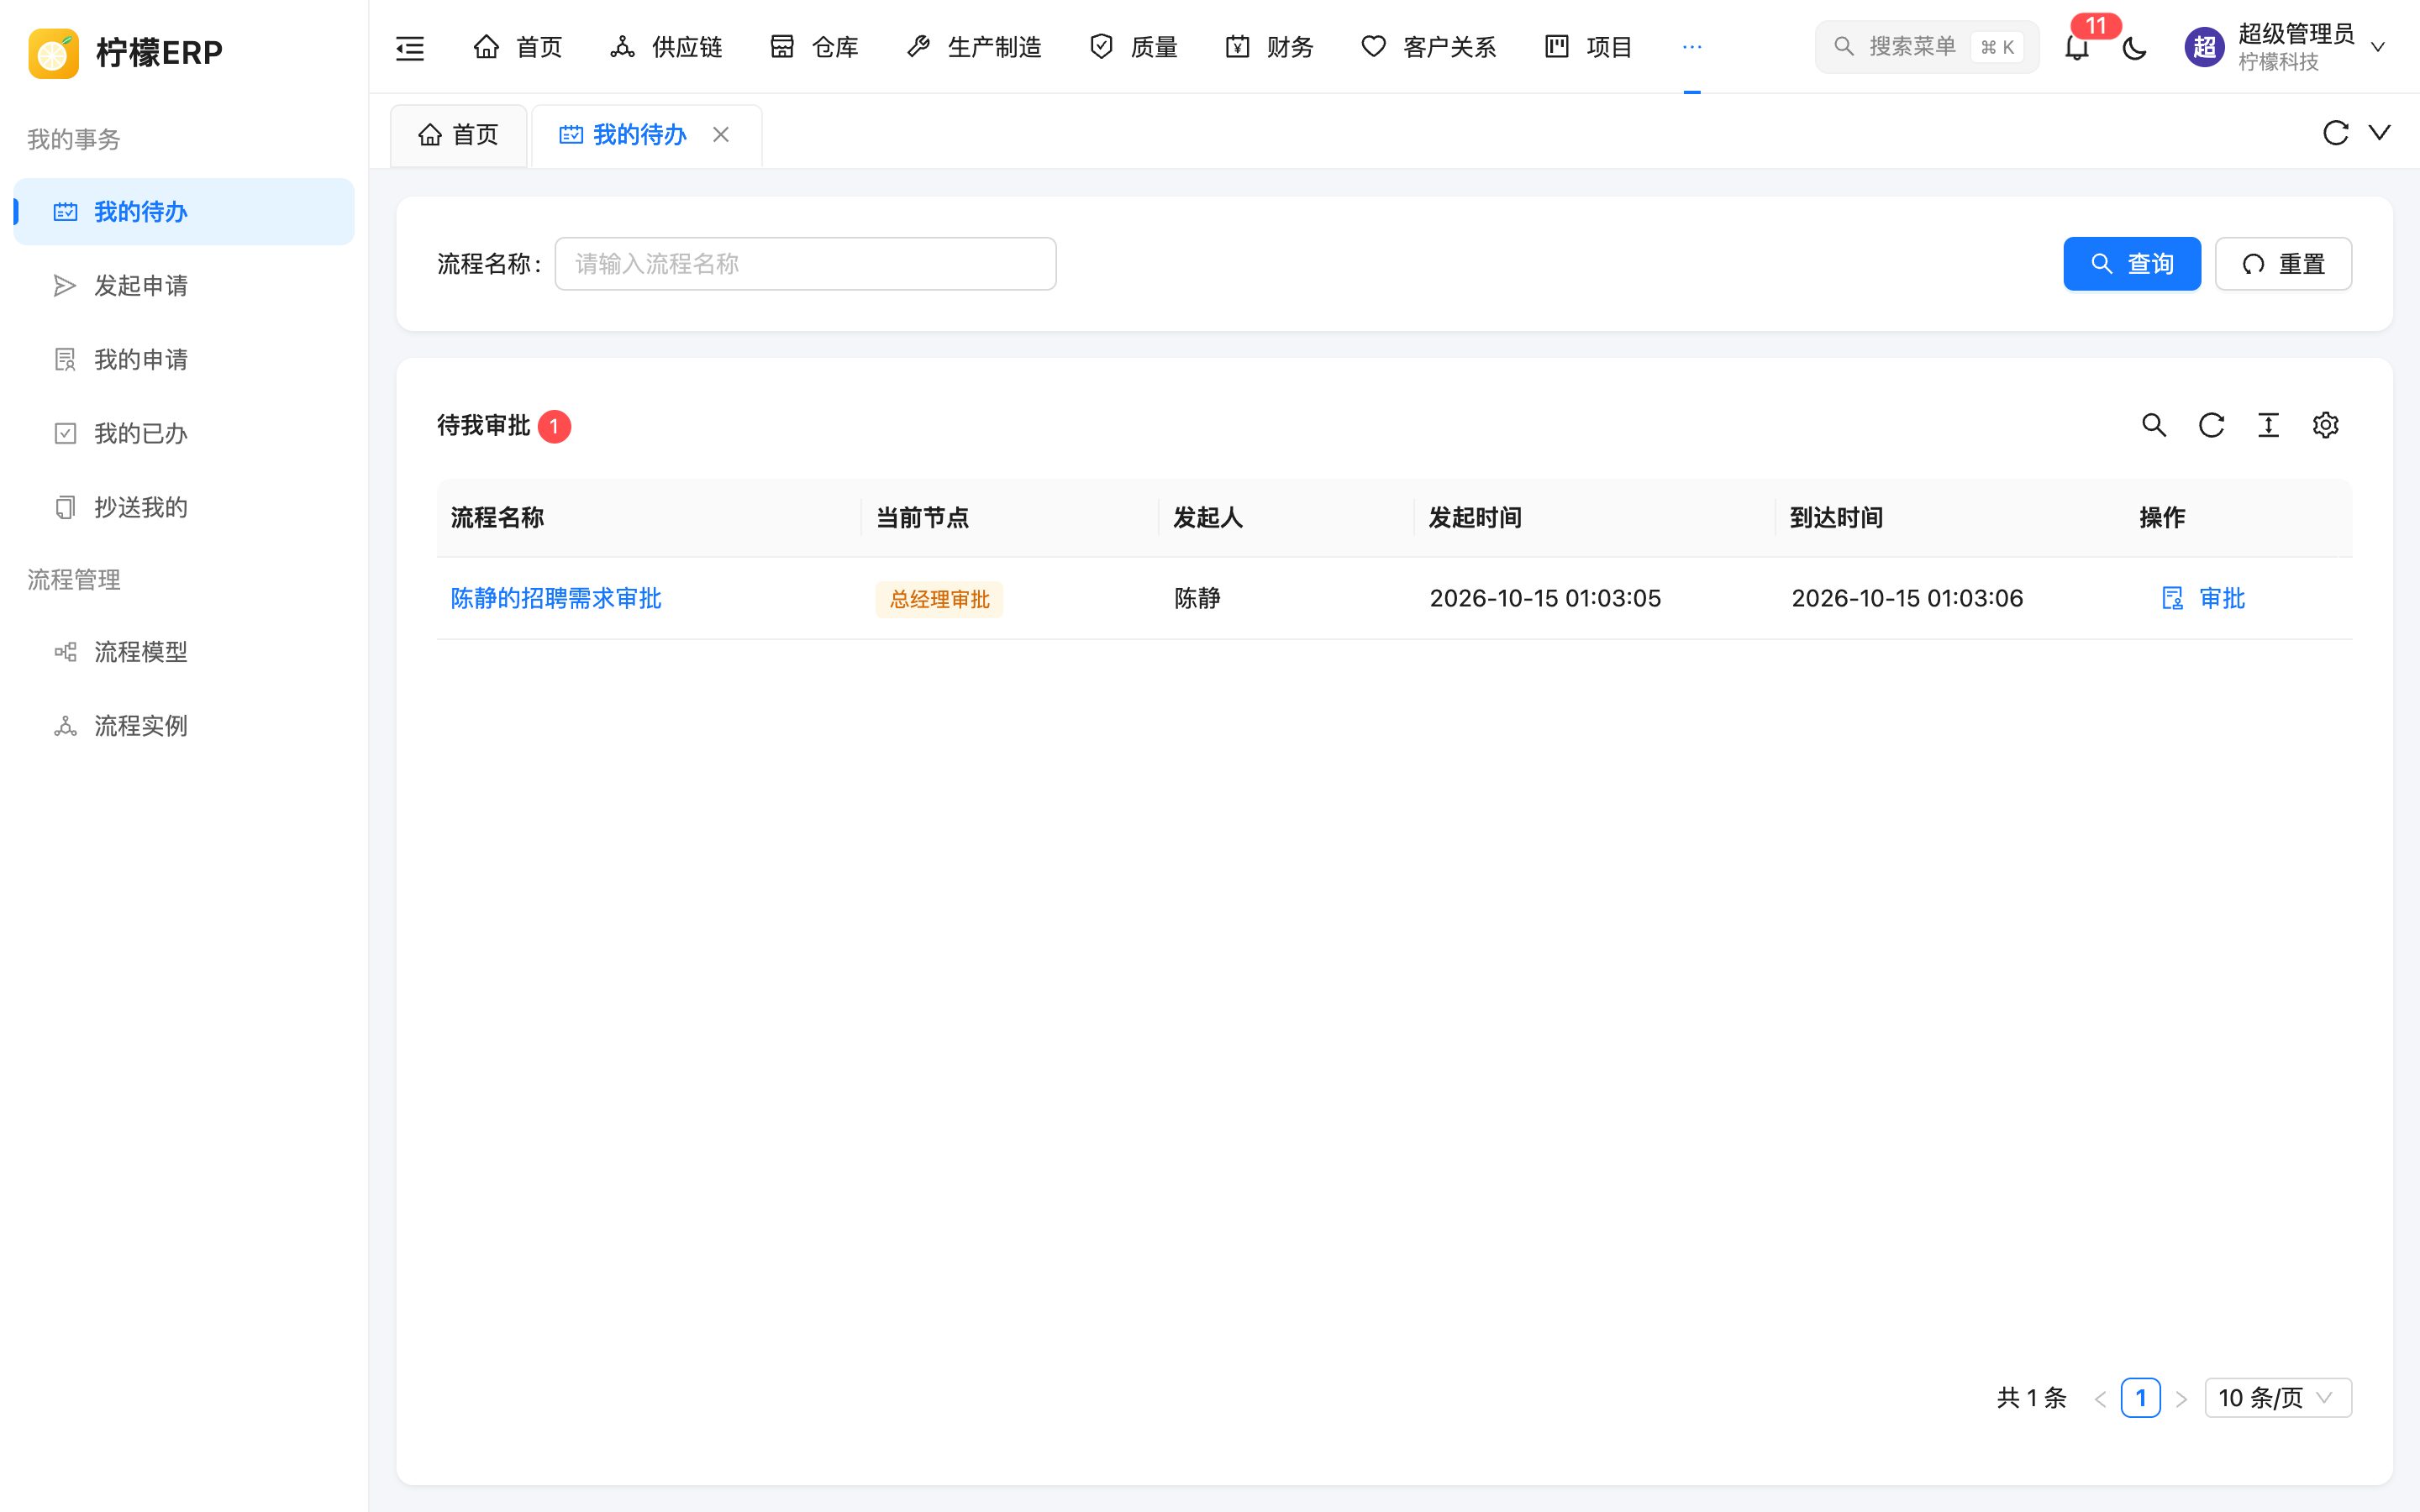Select 发起申请 in the sidebar

coord(184,286)
